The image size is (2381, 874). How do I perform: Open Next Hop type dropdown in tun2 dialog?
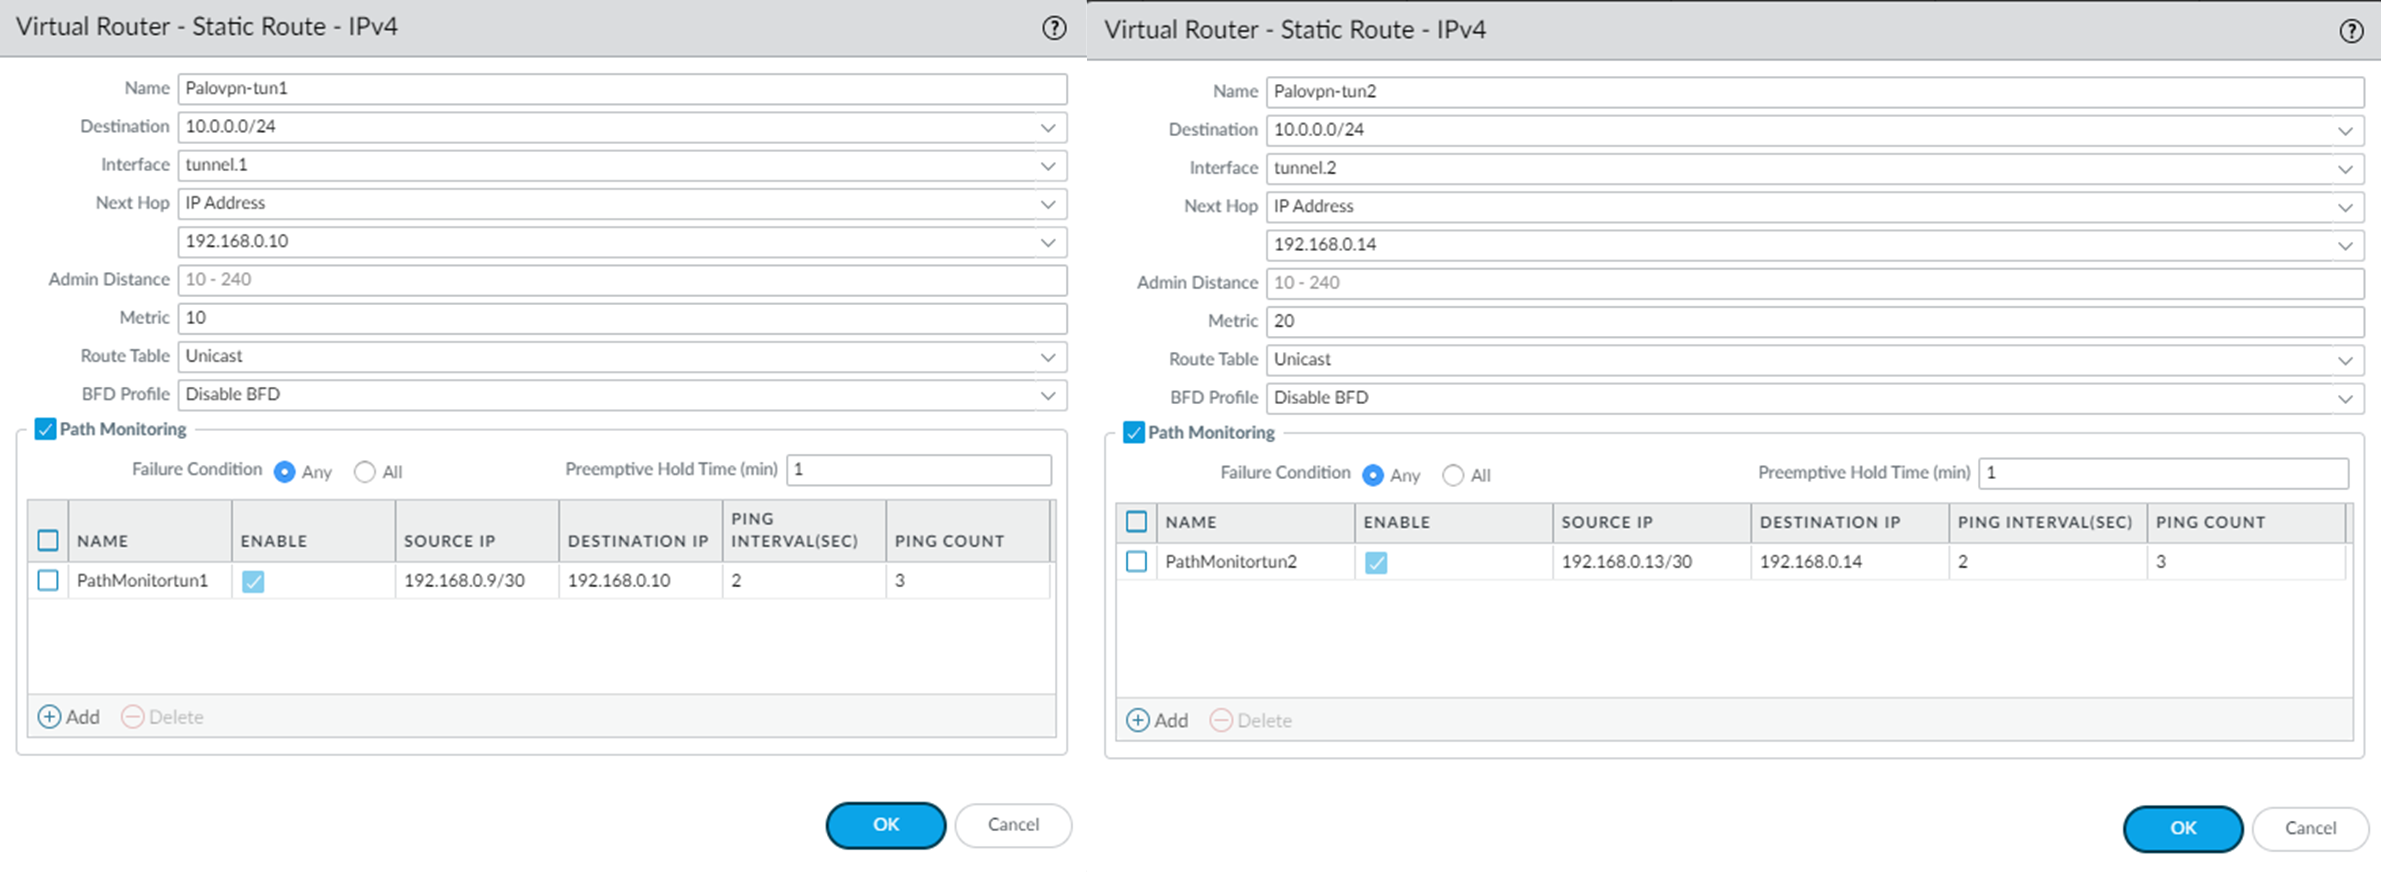2345,206
